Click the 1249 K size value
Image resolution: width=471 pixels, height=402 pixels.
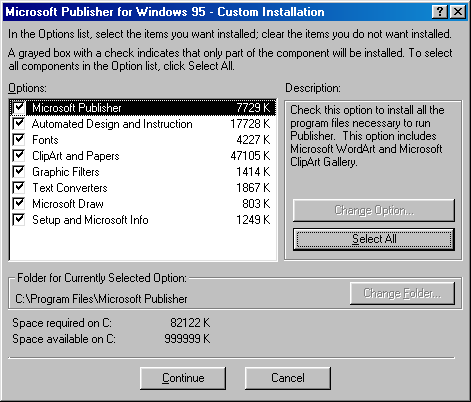(x=253, y=220)
